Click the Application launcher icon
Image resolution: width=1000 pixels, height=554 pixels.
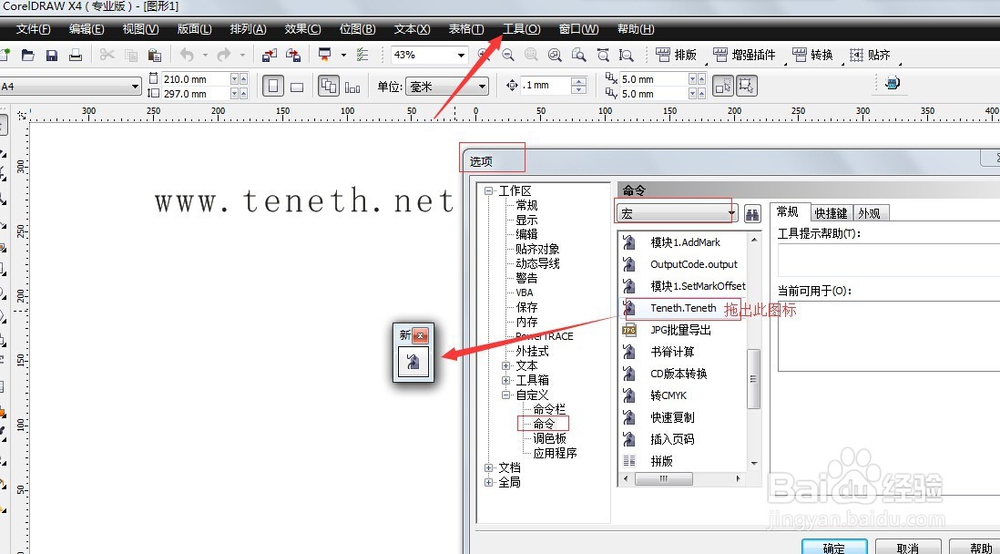point(325,55)
